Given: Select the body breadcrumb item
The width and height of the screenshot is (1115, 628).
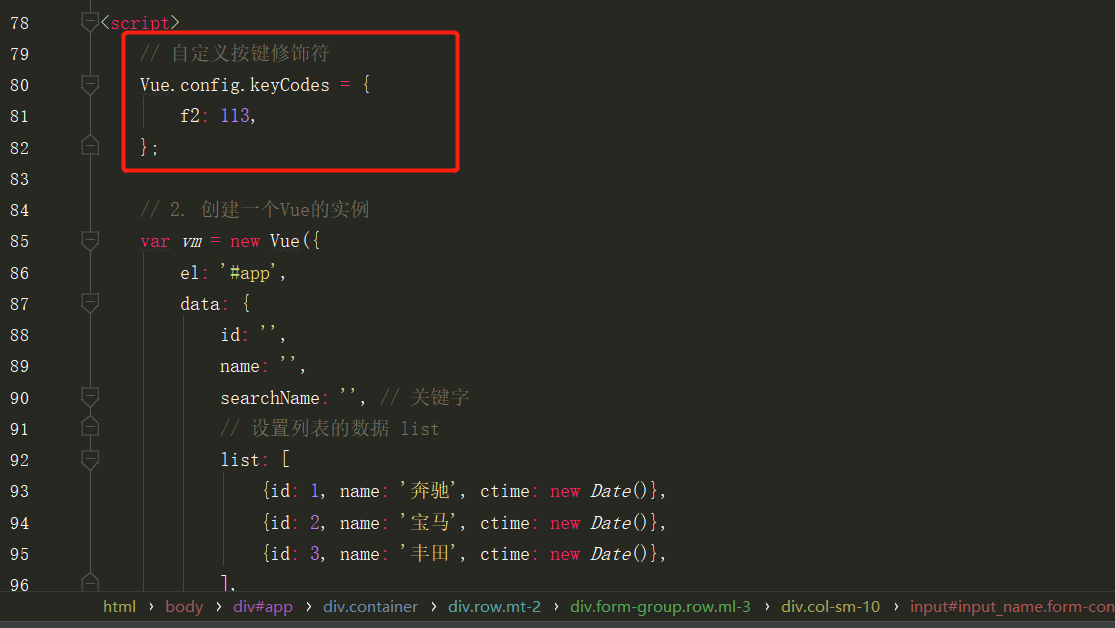Looking at the screenshot, I should [184, 606].
